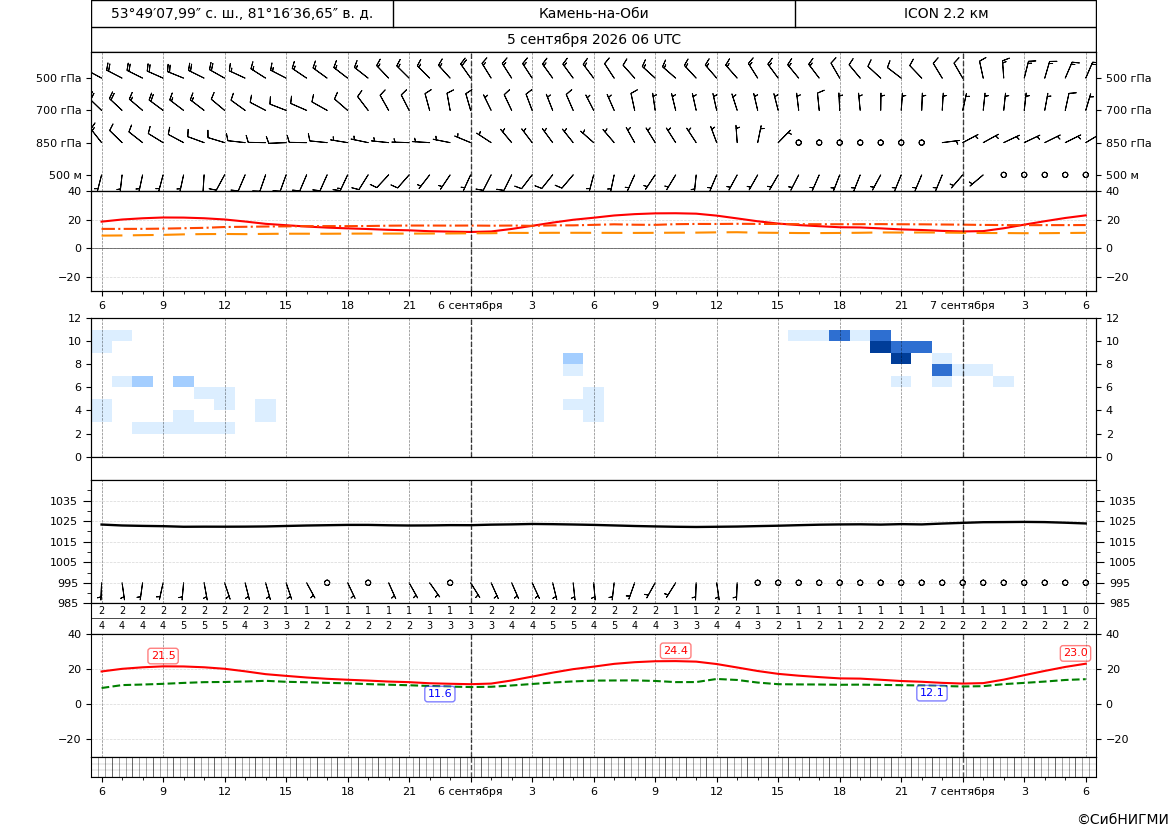1169x827 pixels.
Task: Click the blue 12.1 minimum temperature label
Action: 931,693
